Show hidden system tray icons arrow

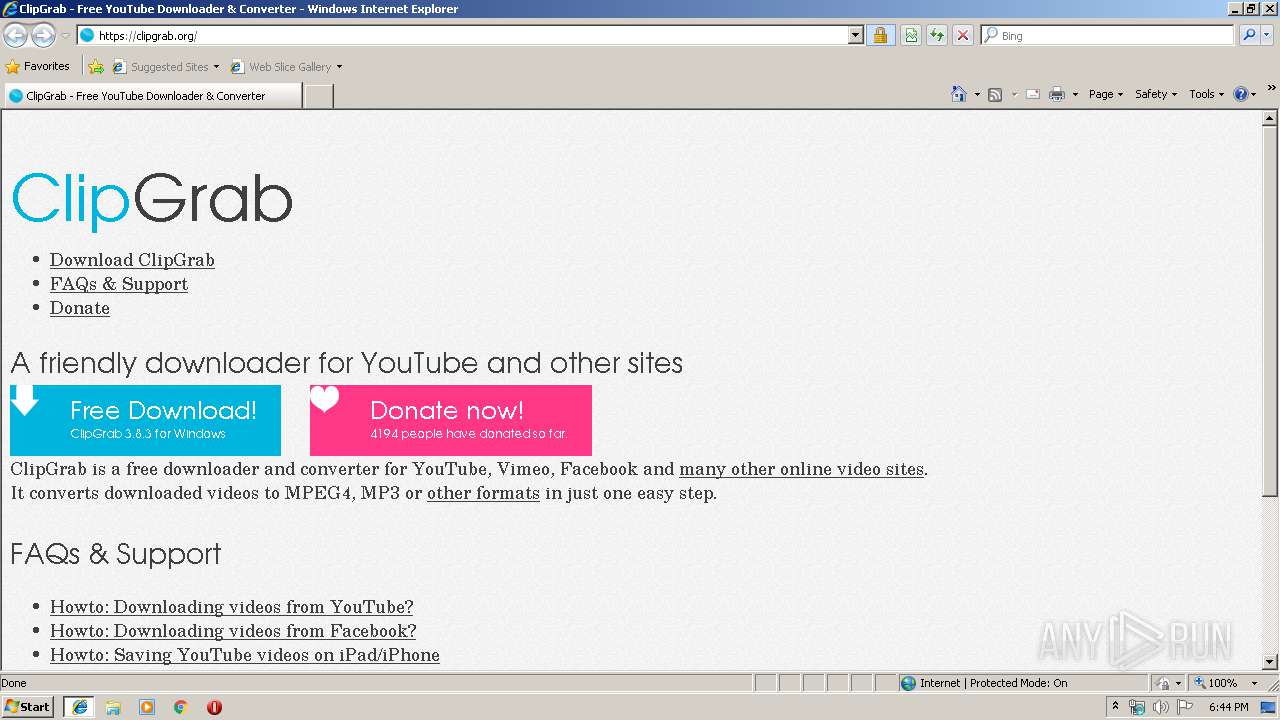coord(1116,706)
